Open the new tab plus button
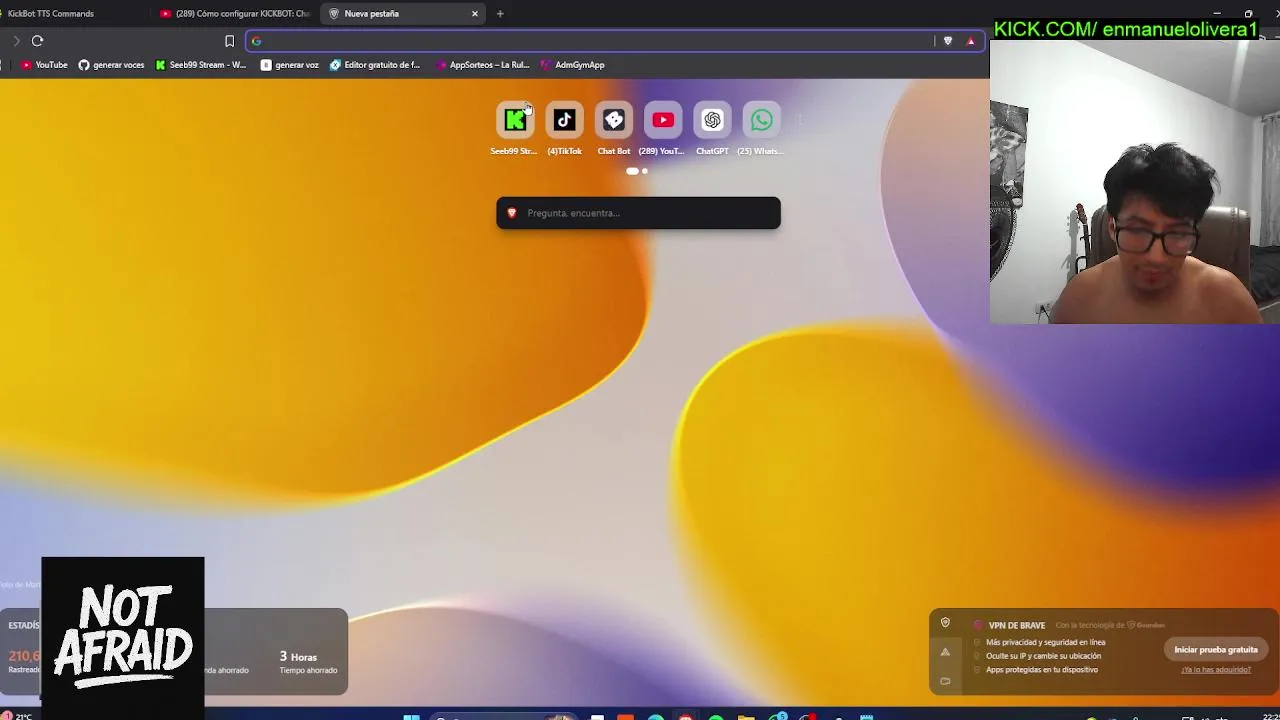 500,14
